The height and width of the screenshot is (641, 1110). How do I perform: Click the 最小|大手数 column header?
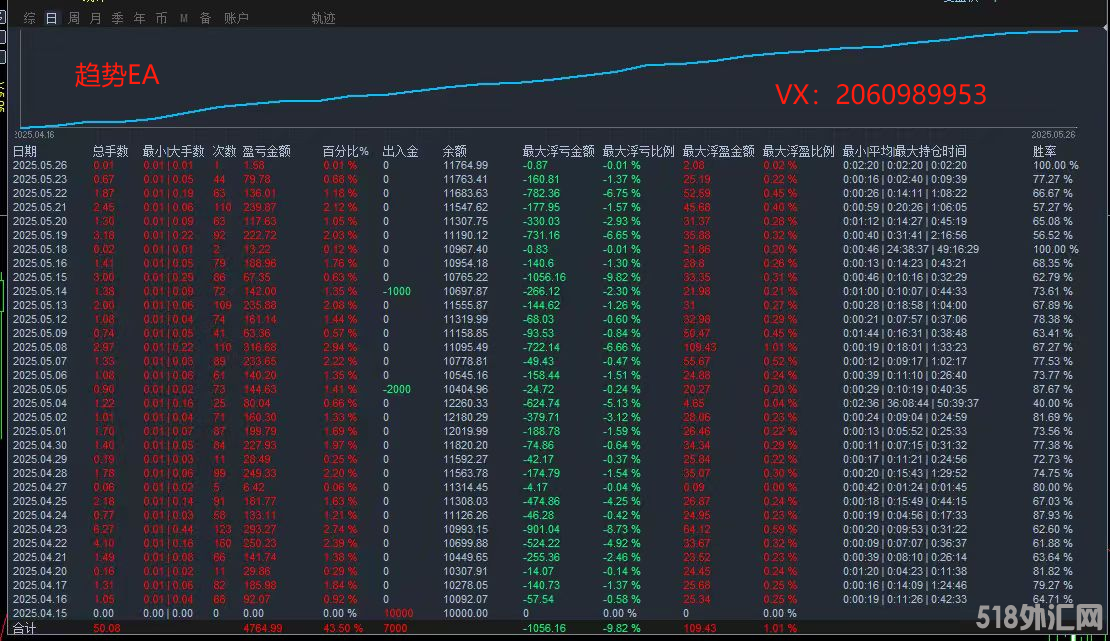click(x=173, y=152)
